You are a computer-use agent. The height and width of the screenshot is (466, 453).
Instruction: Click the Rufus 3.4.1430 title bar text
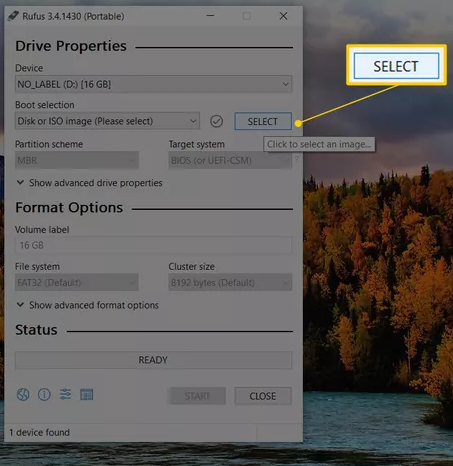(x=73, y=16)
